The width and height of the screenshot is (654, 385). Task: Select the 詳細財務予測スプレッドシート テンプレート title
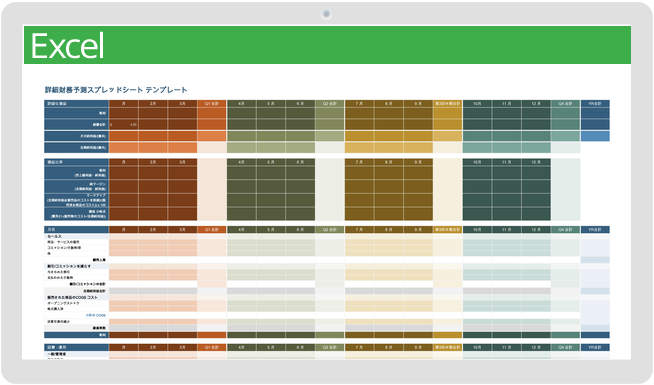click(116, 90)
